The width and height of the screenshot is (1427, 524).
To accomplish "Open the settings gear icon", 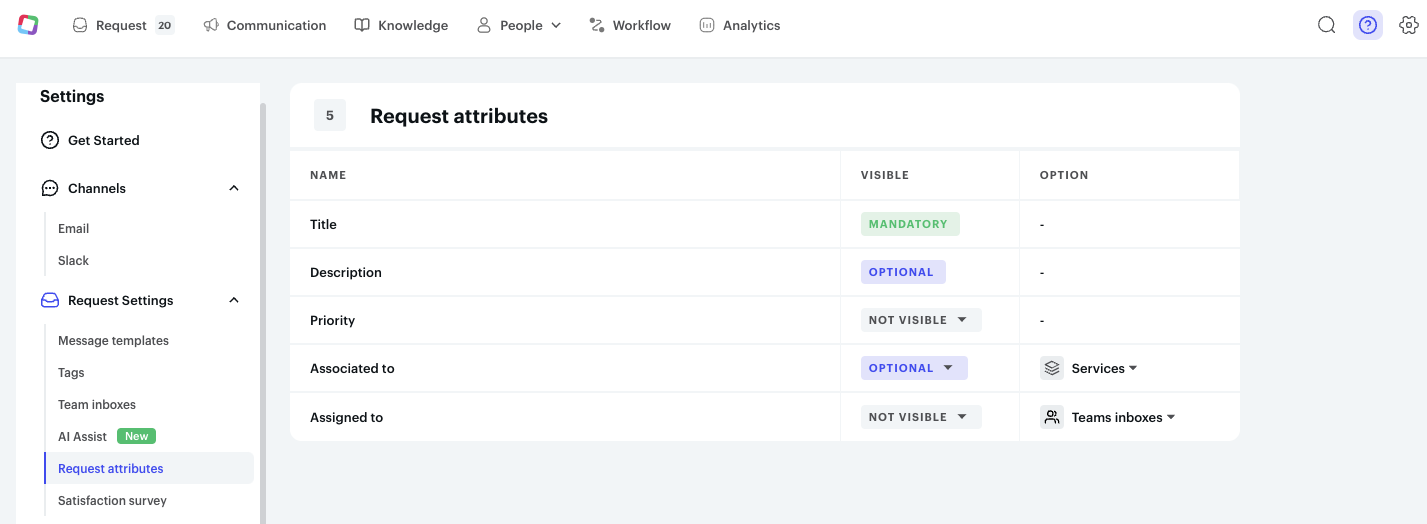I will [1409, 25].
